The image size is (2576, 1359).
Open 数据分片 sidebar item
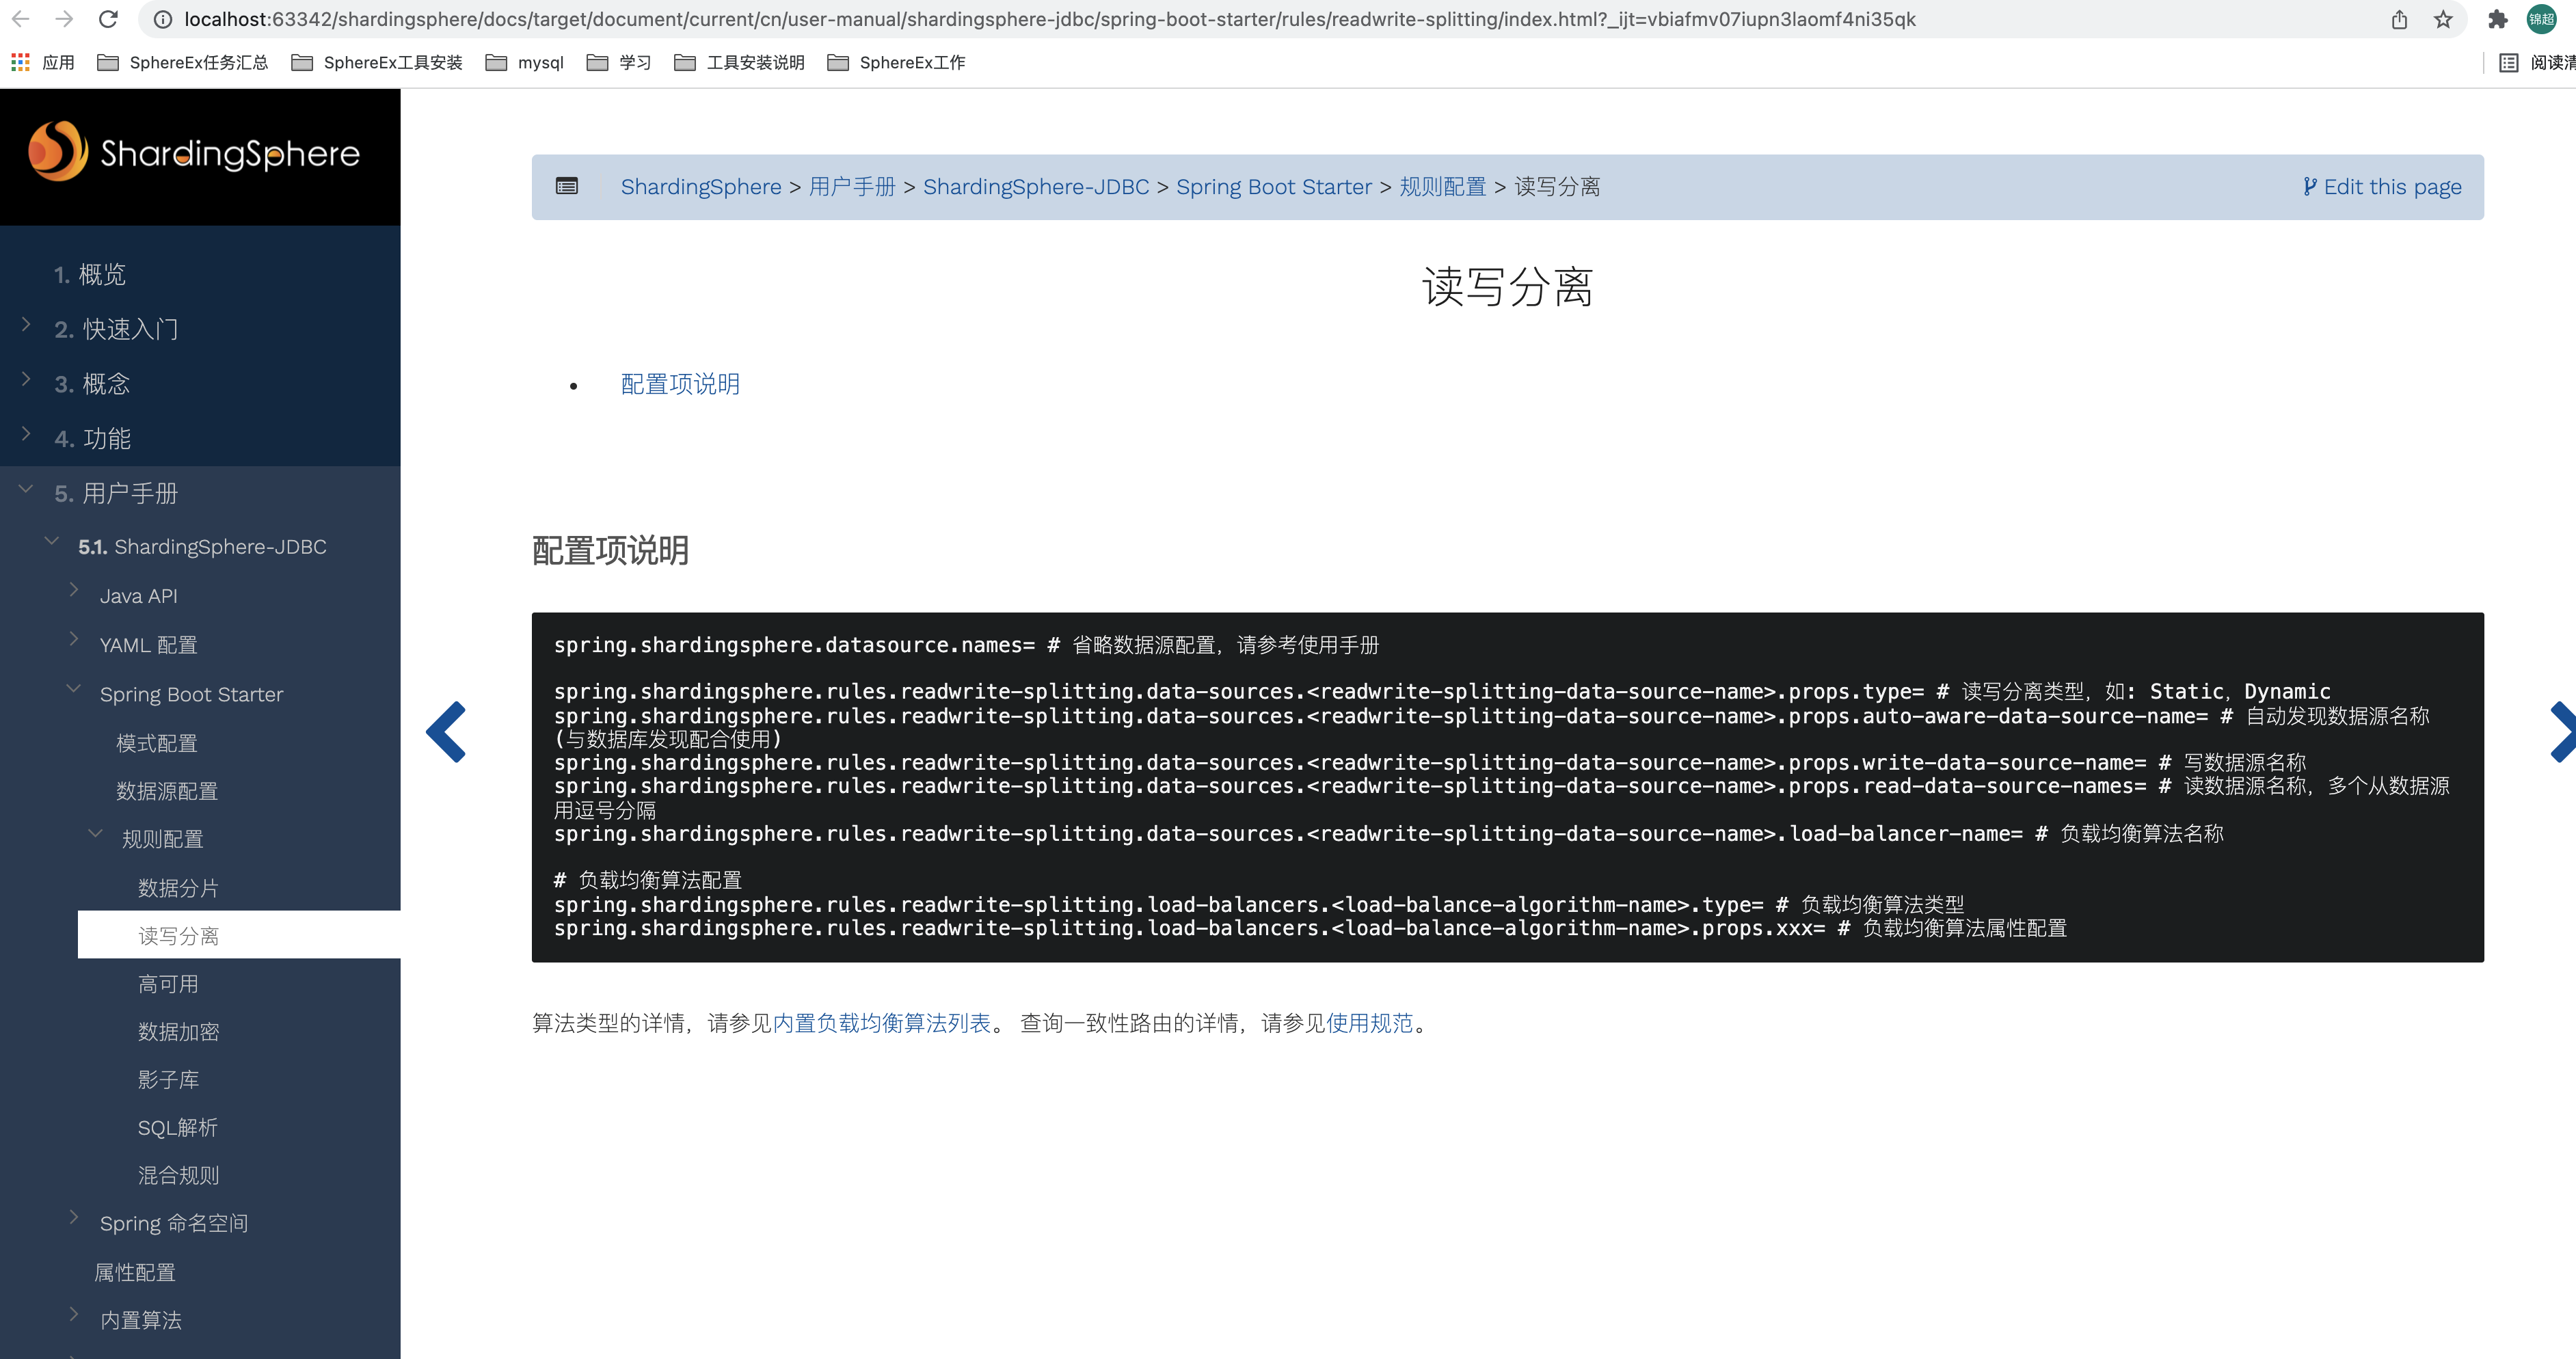179,888
